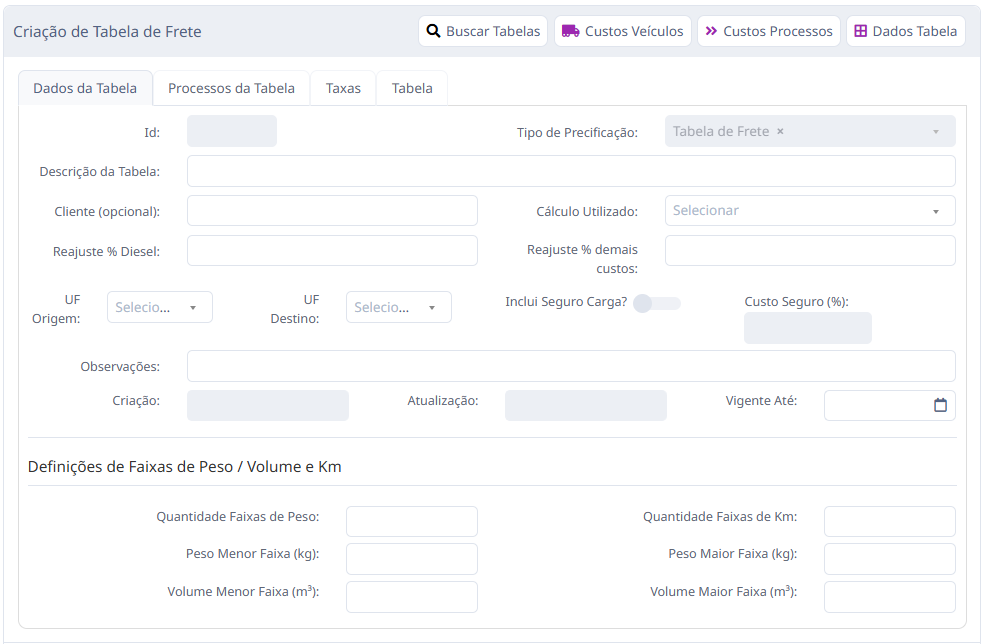982x644 pixels.
Task: Focus the Reajuste % Diesel field
Action: click(x=332, y=251)
